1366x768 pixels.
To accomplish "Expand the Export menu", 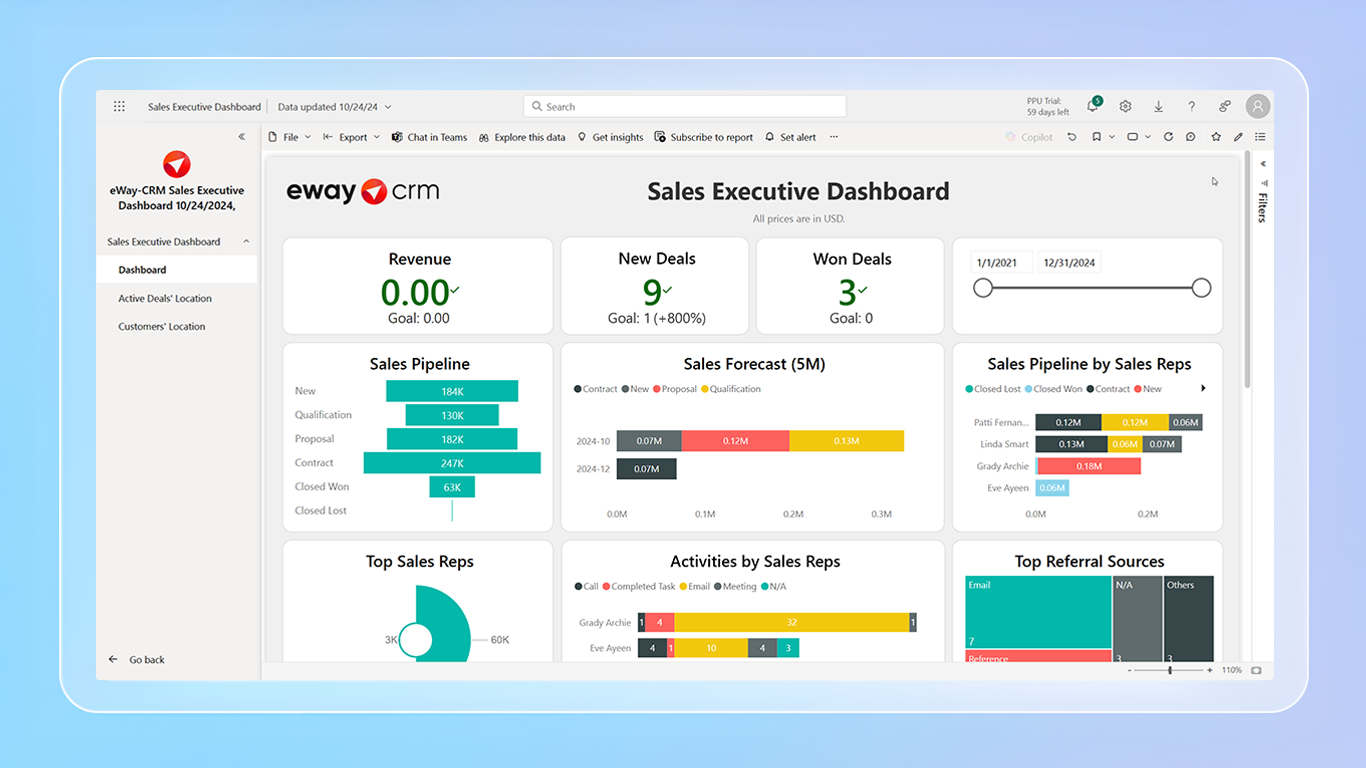I will click(352, 137).
